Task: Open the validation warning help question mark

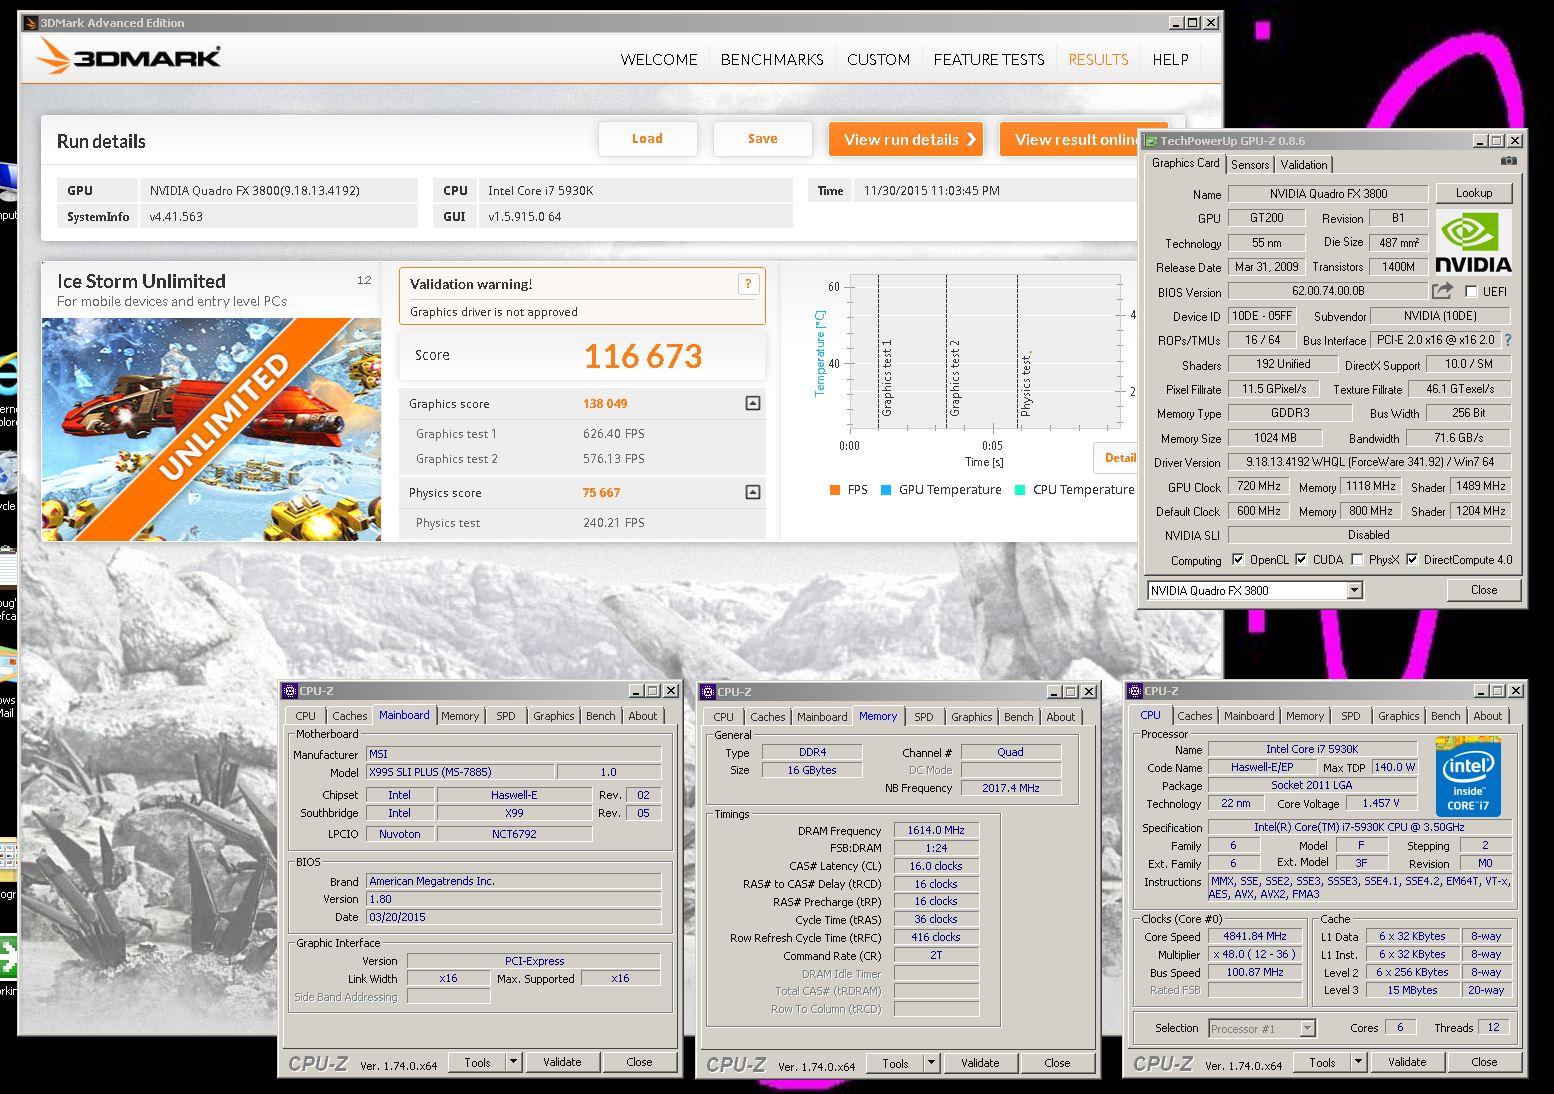Action: point(748,284)
